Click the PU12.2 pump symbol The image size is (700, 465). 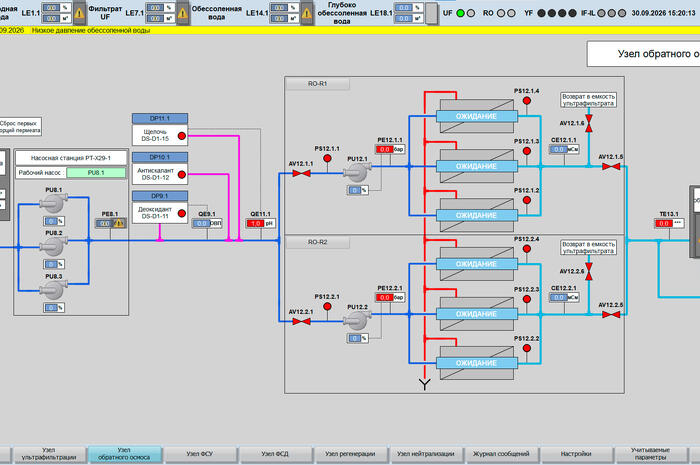coord(357,320)
